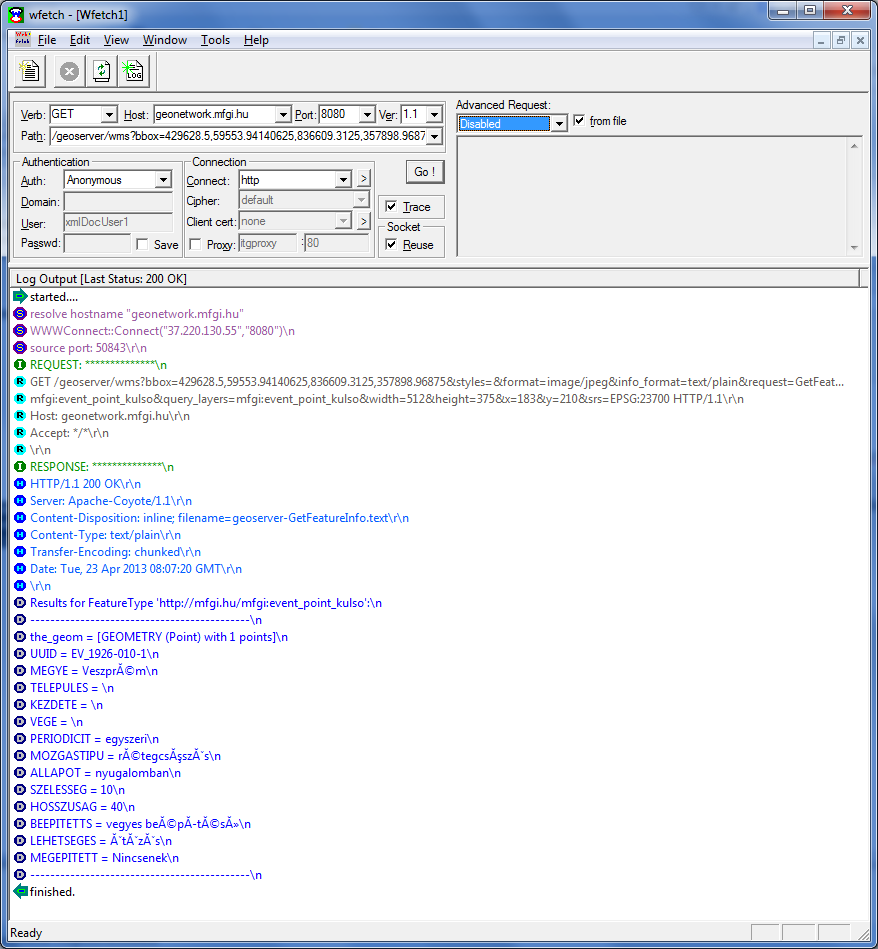This screenshot has height=949, width=878.
Task: Click the Advanced Request text area
Action: click(652, 197)
